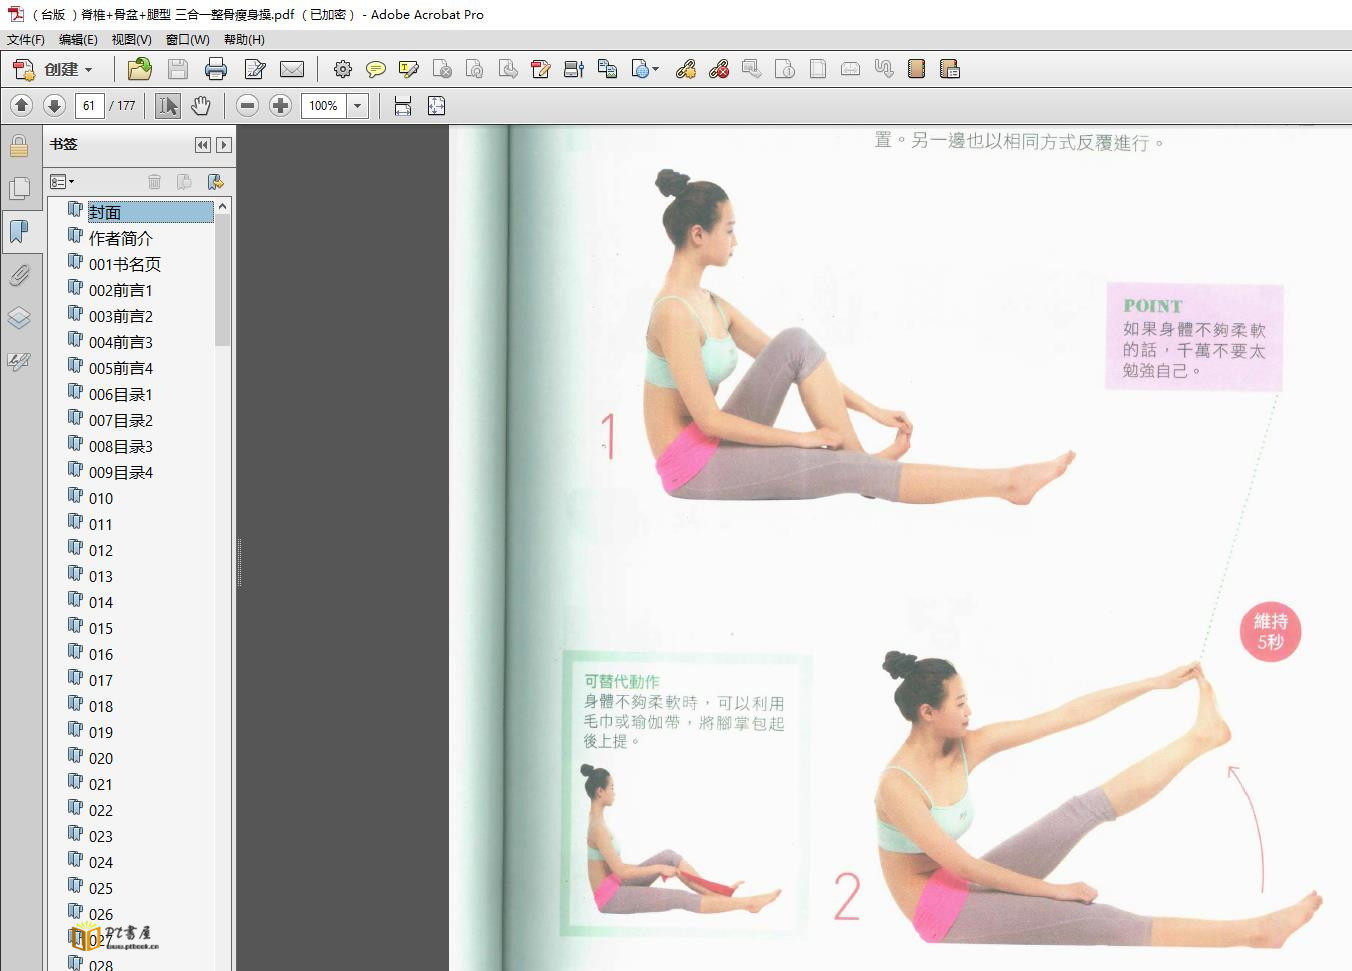The image size is (1352, 971).
Task: Click the Fit width scrolling mode icon
Action: click(x=403, y=105)
